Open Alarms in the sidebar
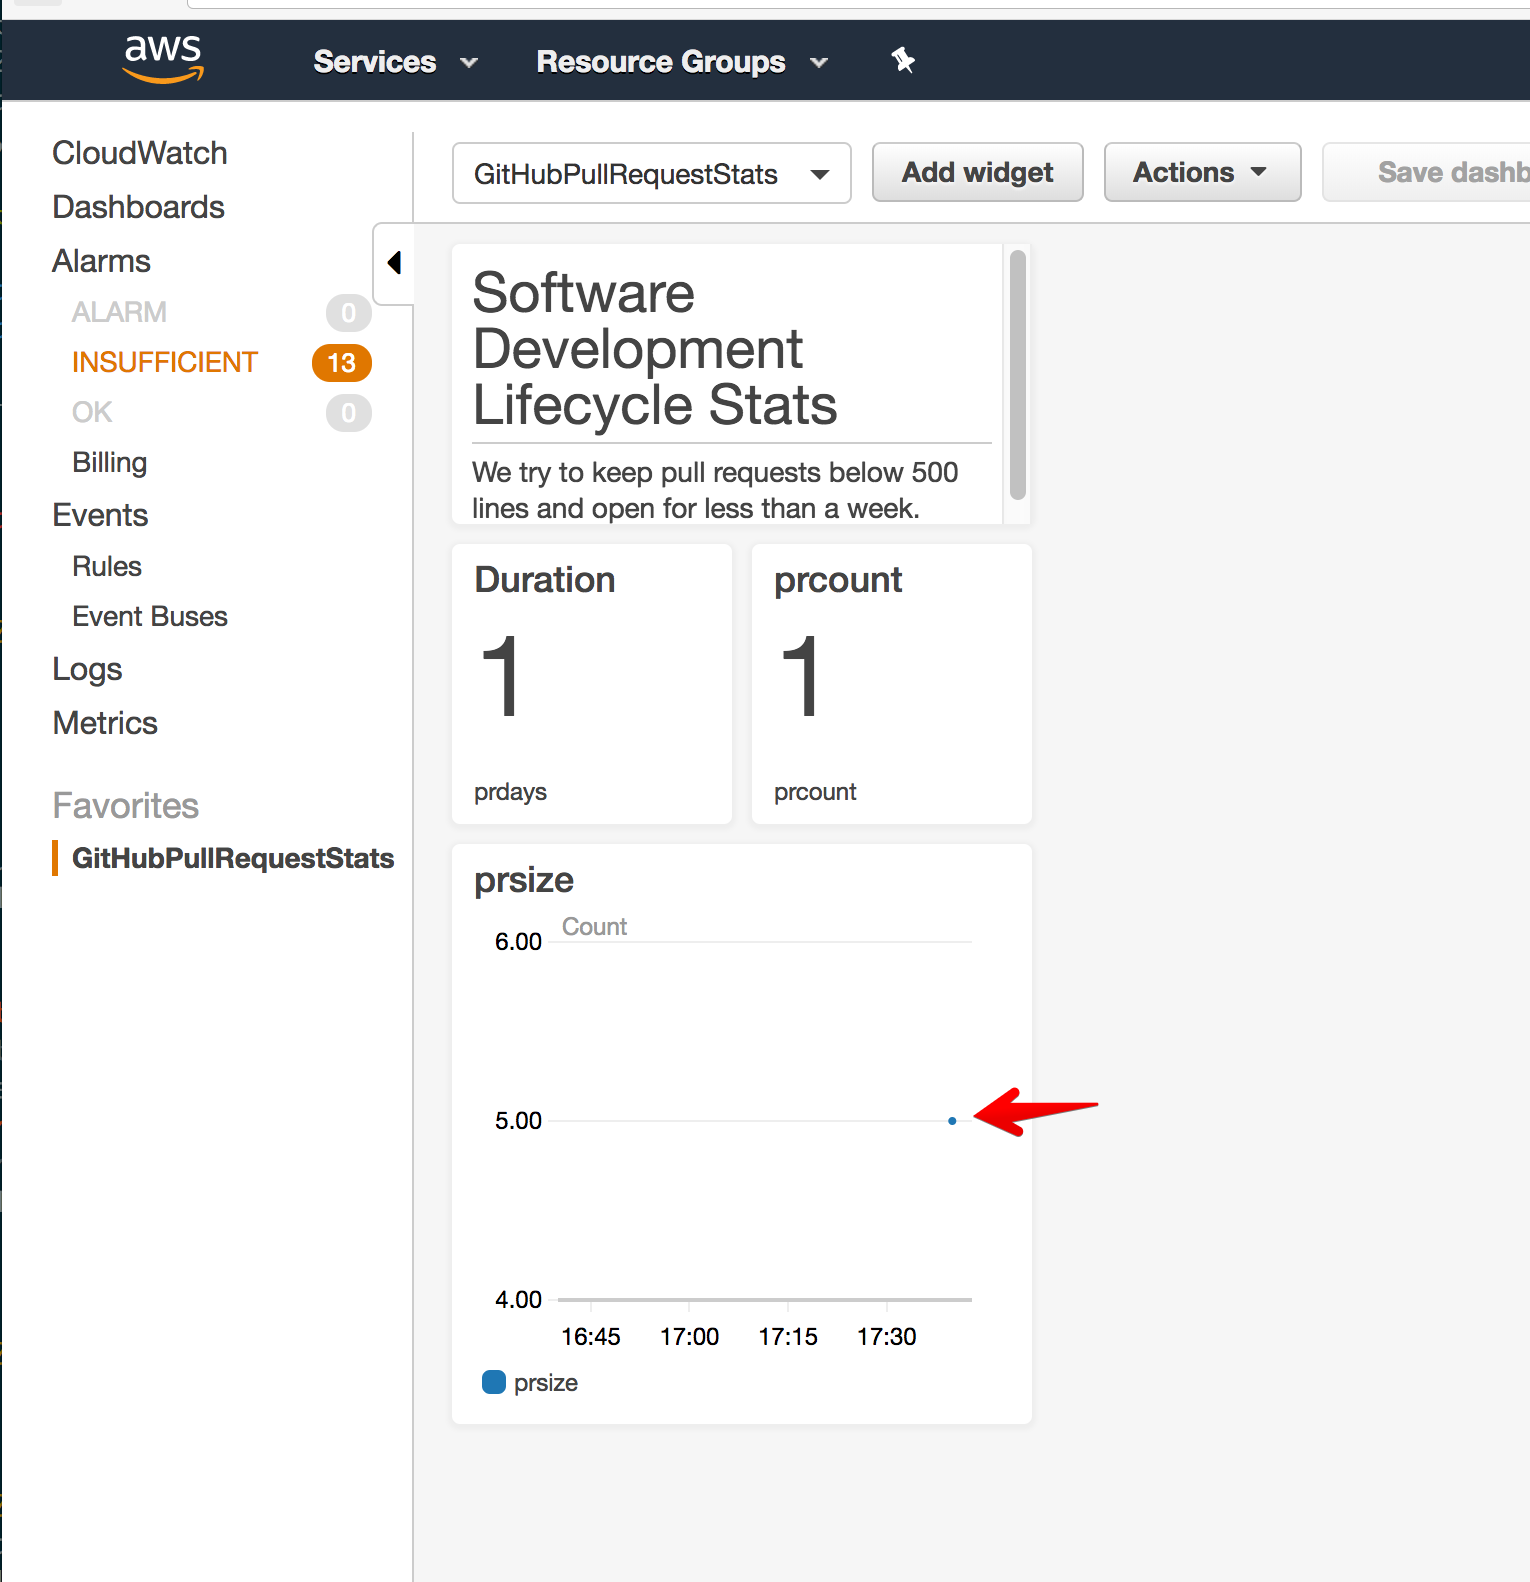Image resolution: width=1530 pixels, height=1582 pixels. point(101,261)
